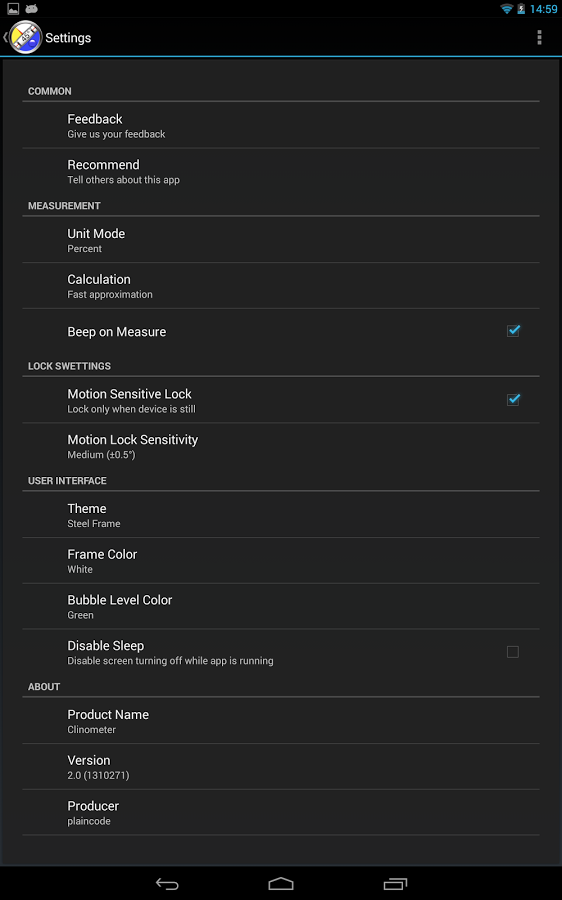Tap the Version entry
The width and height of the screenshot is (562, 900).
pyautogui.click(x=281, y=766)
